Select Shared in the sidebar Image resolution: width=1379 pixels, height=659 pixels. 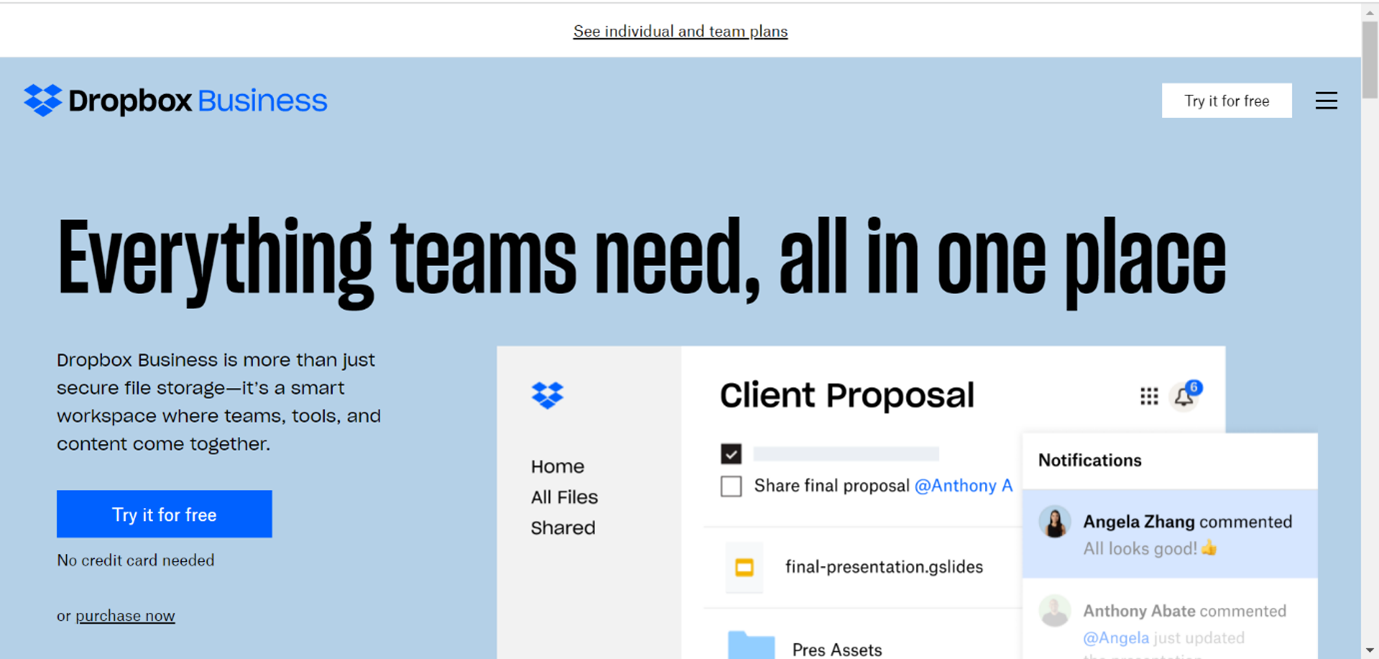(x=563, y=528)
